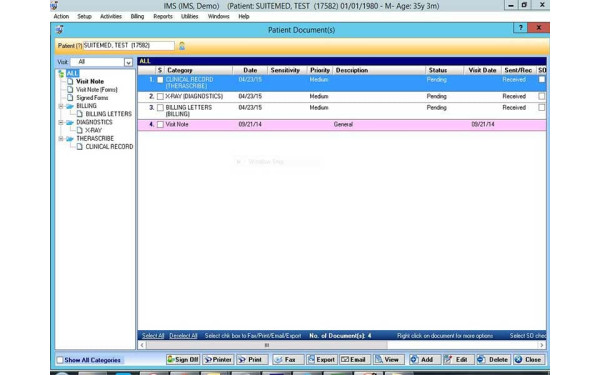Select CLINICAL RECORD document node

coord(109,147)
